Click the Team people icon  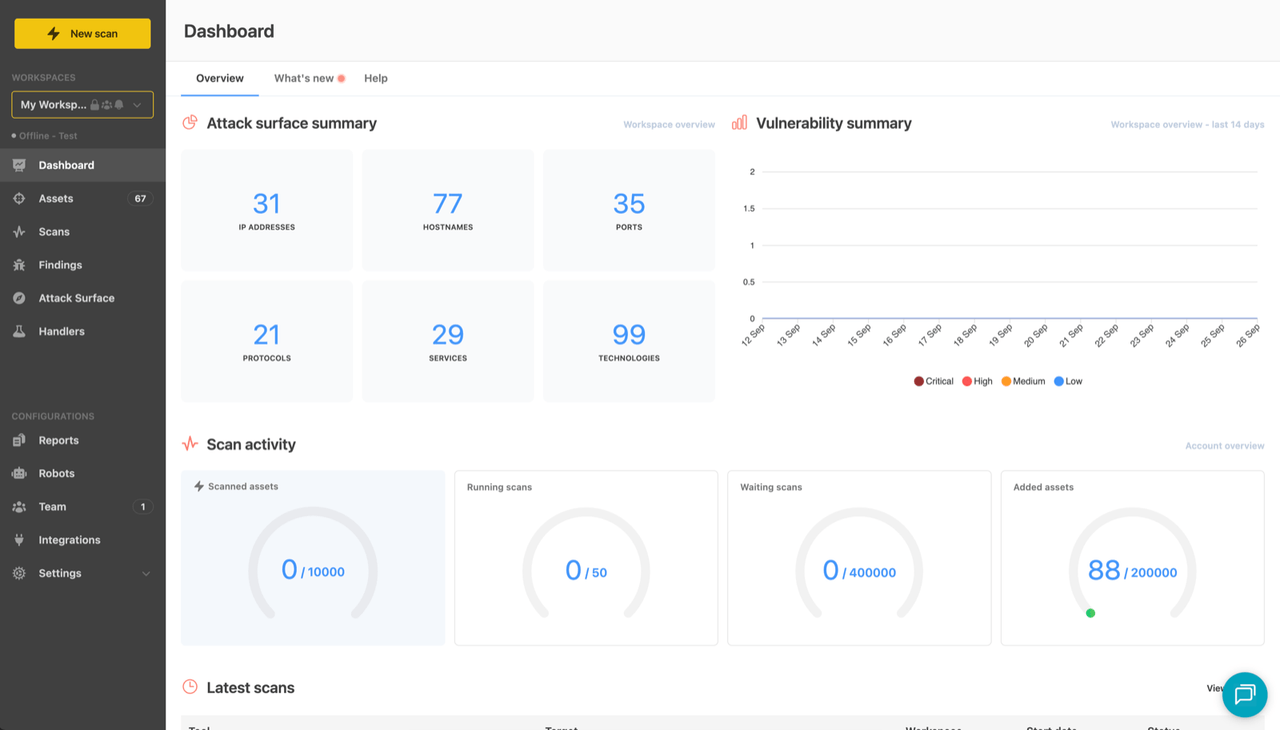19,507
